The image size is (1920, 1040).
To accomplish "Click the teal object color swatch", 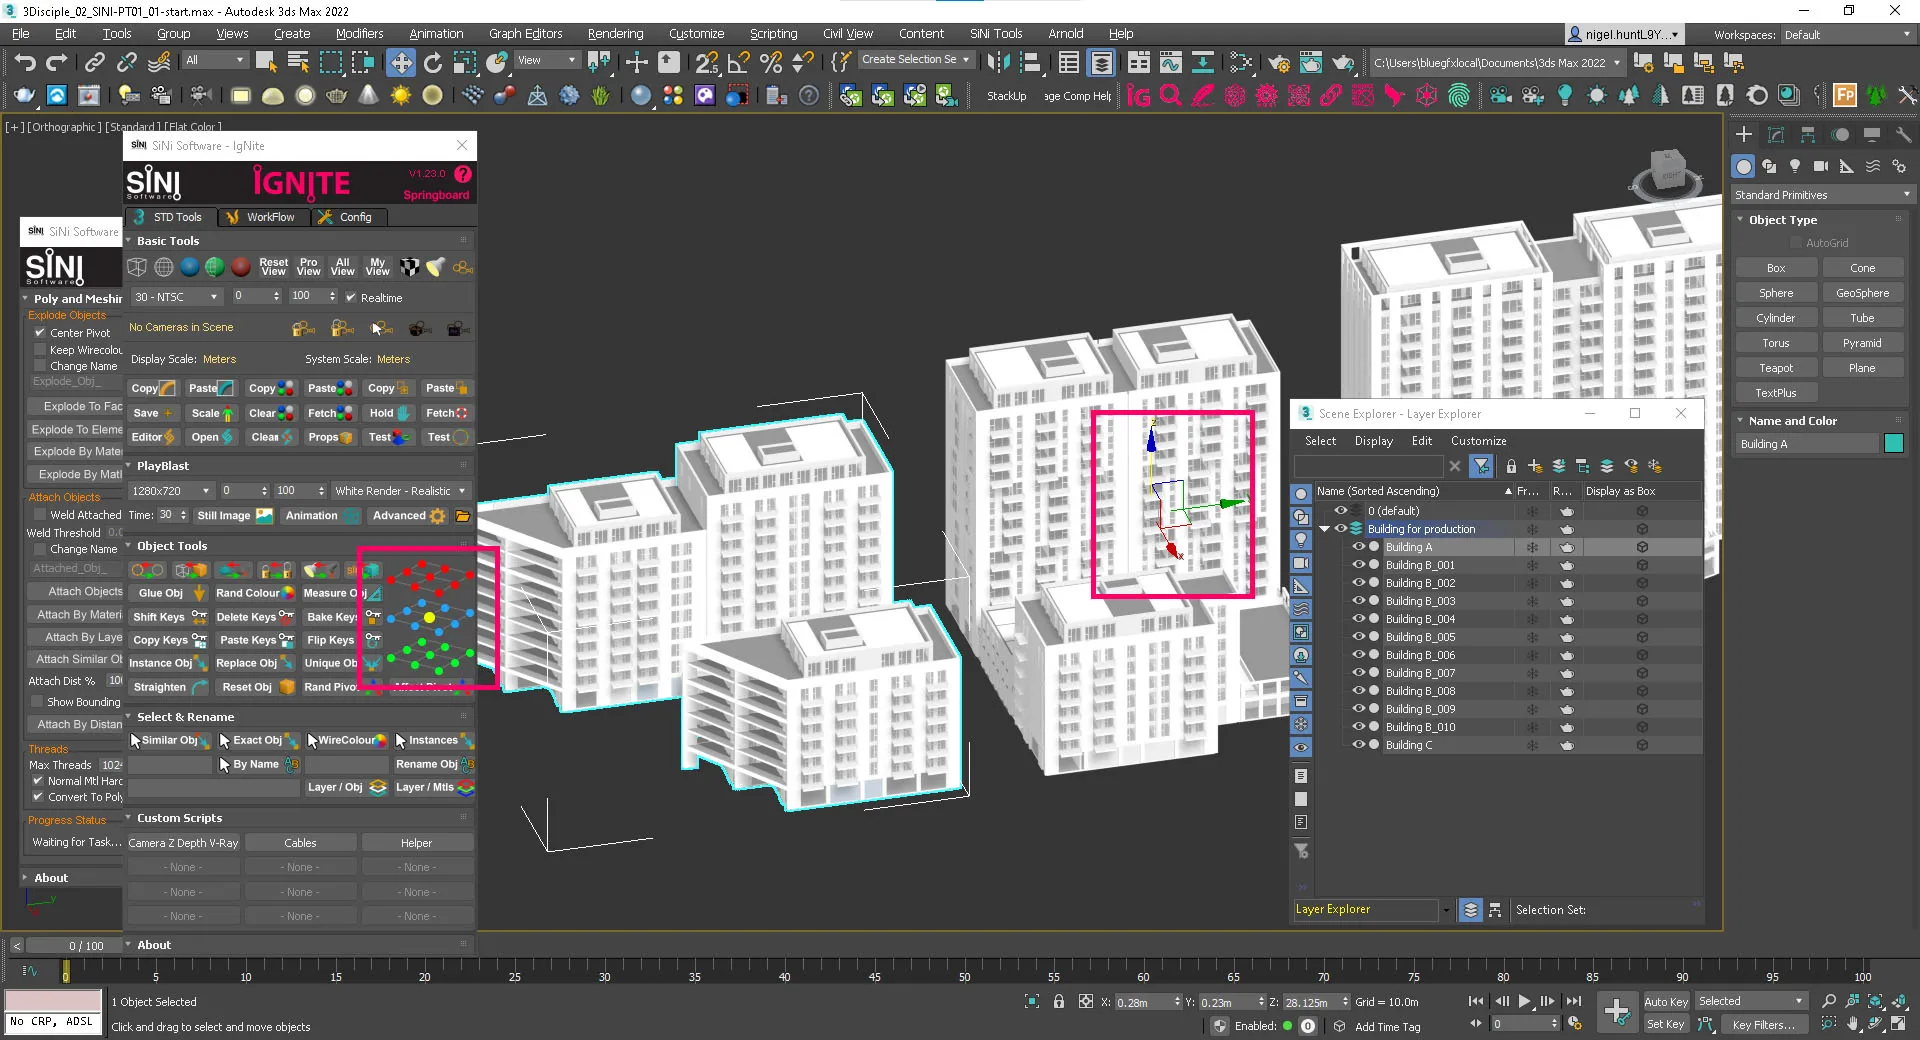I will click(x=1894, y=444).
